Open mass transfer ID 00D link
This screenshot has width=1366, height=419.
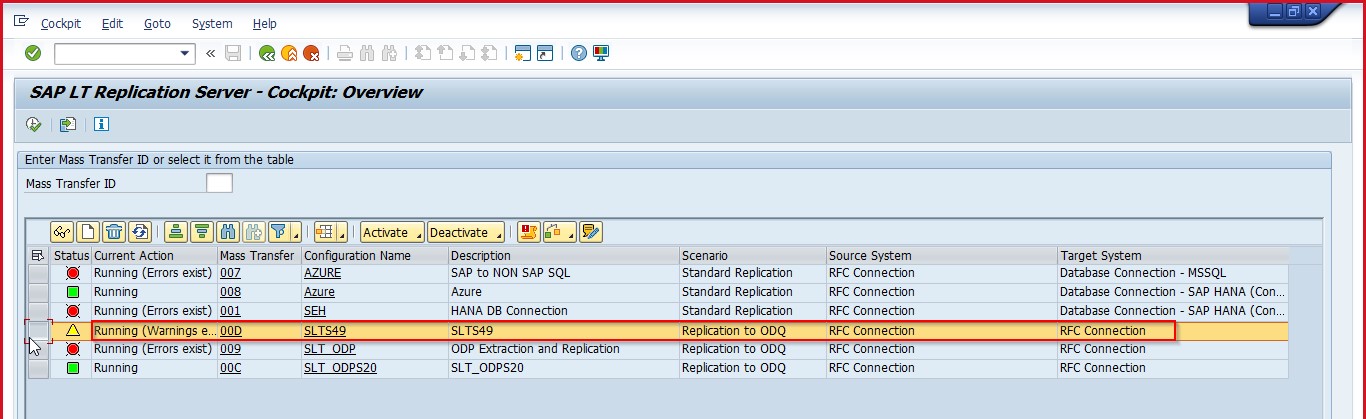point(231,331)
